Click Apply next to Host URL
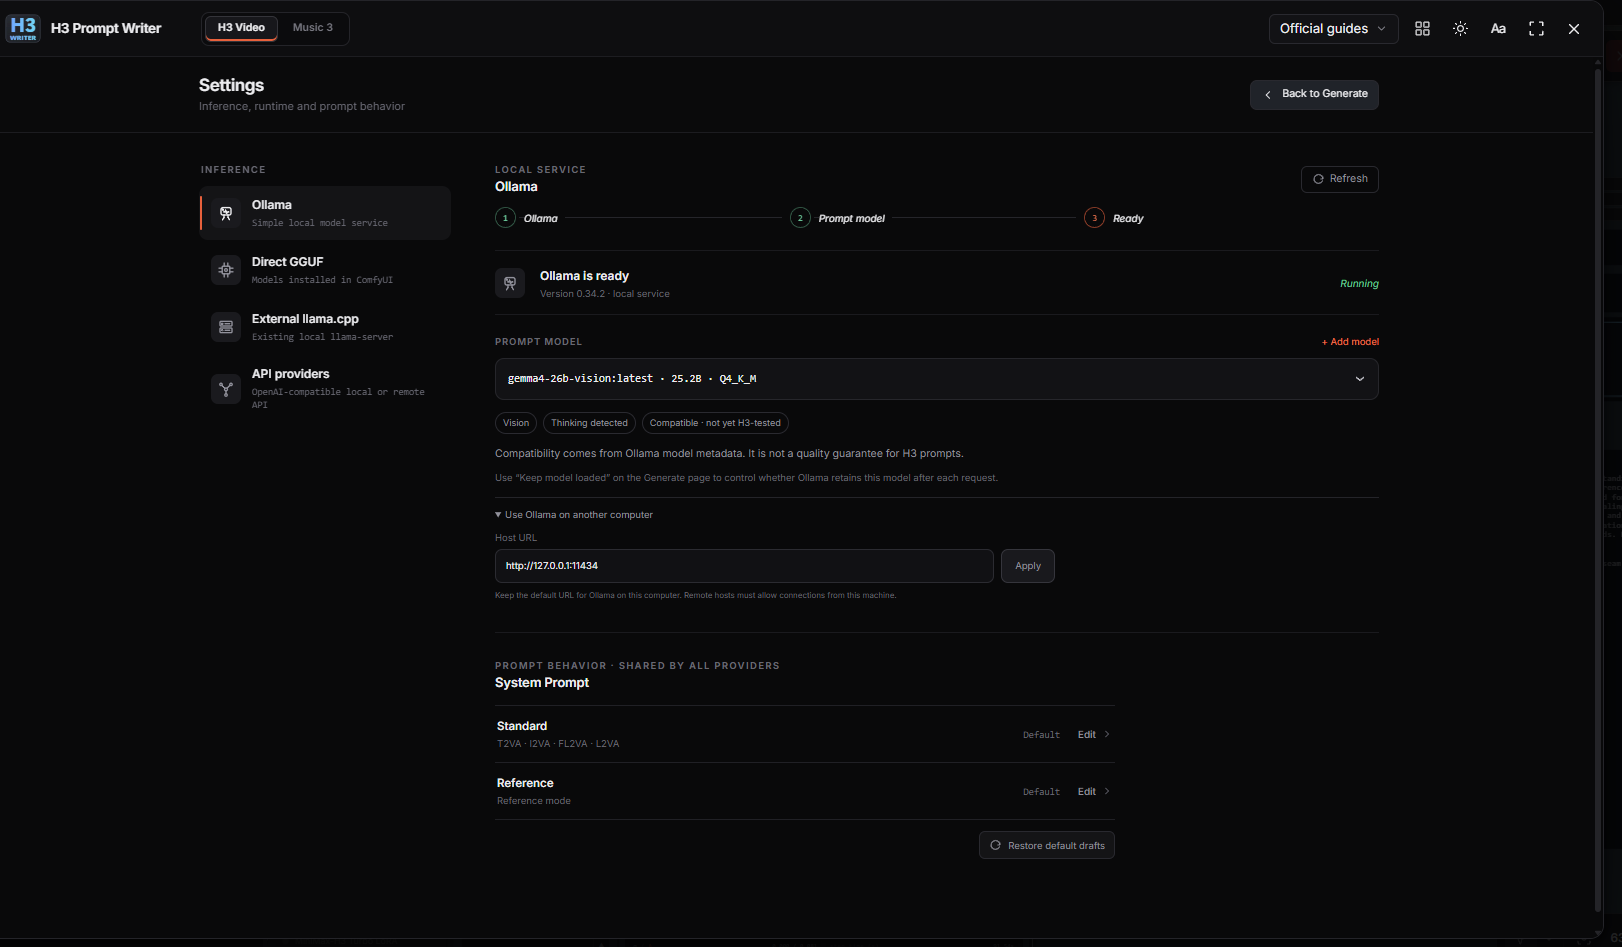This screenshot has width=1622, height=947. point(1028,566)
